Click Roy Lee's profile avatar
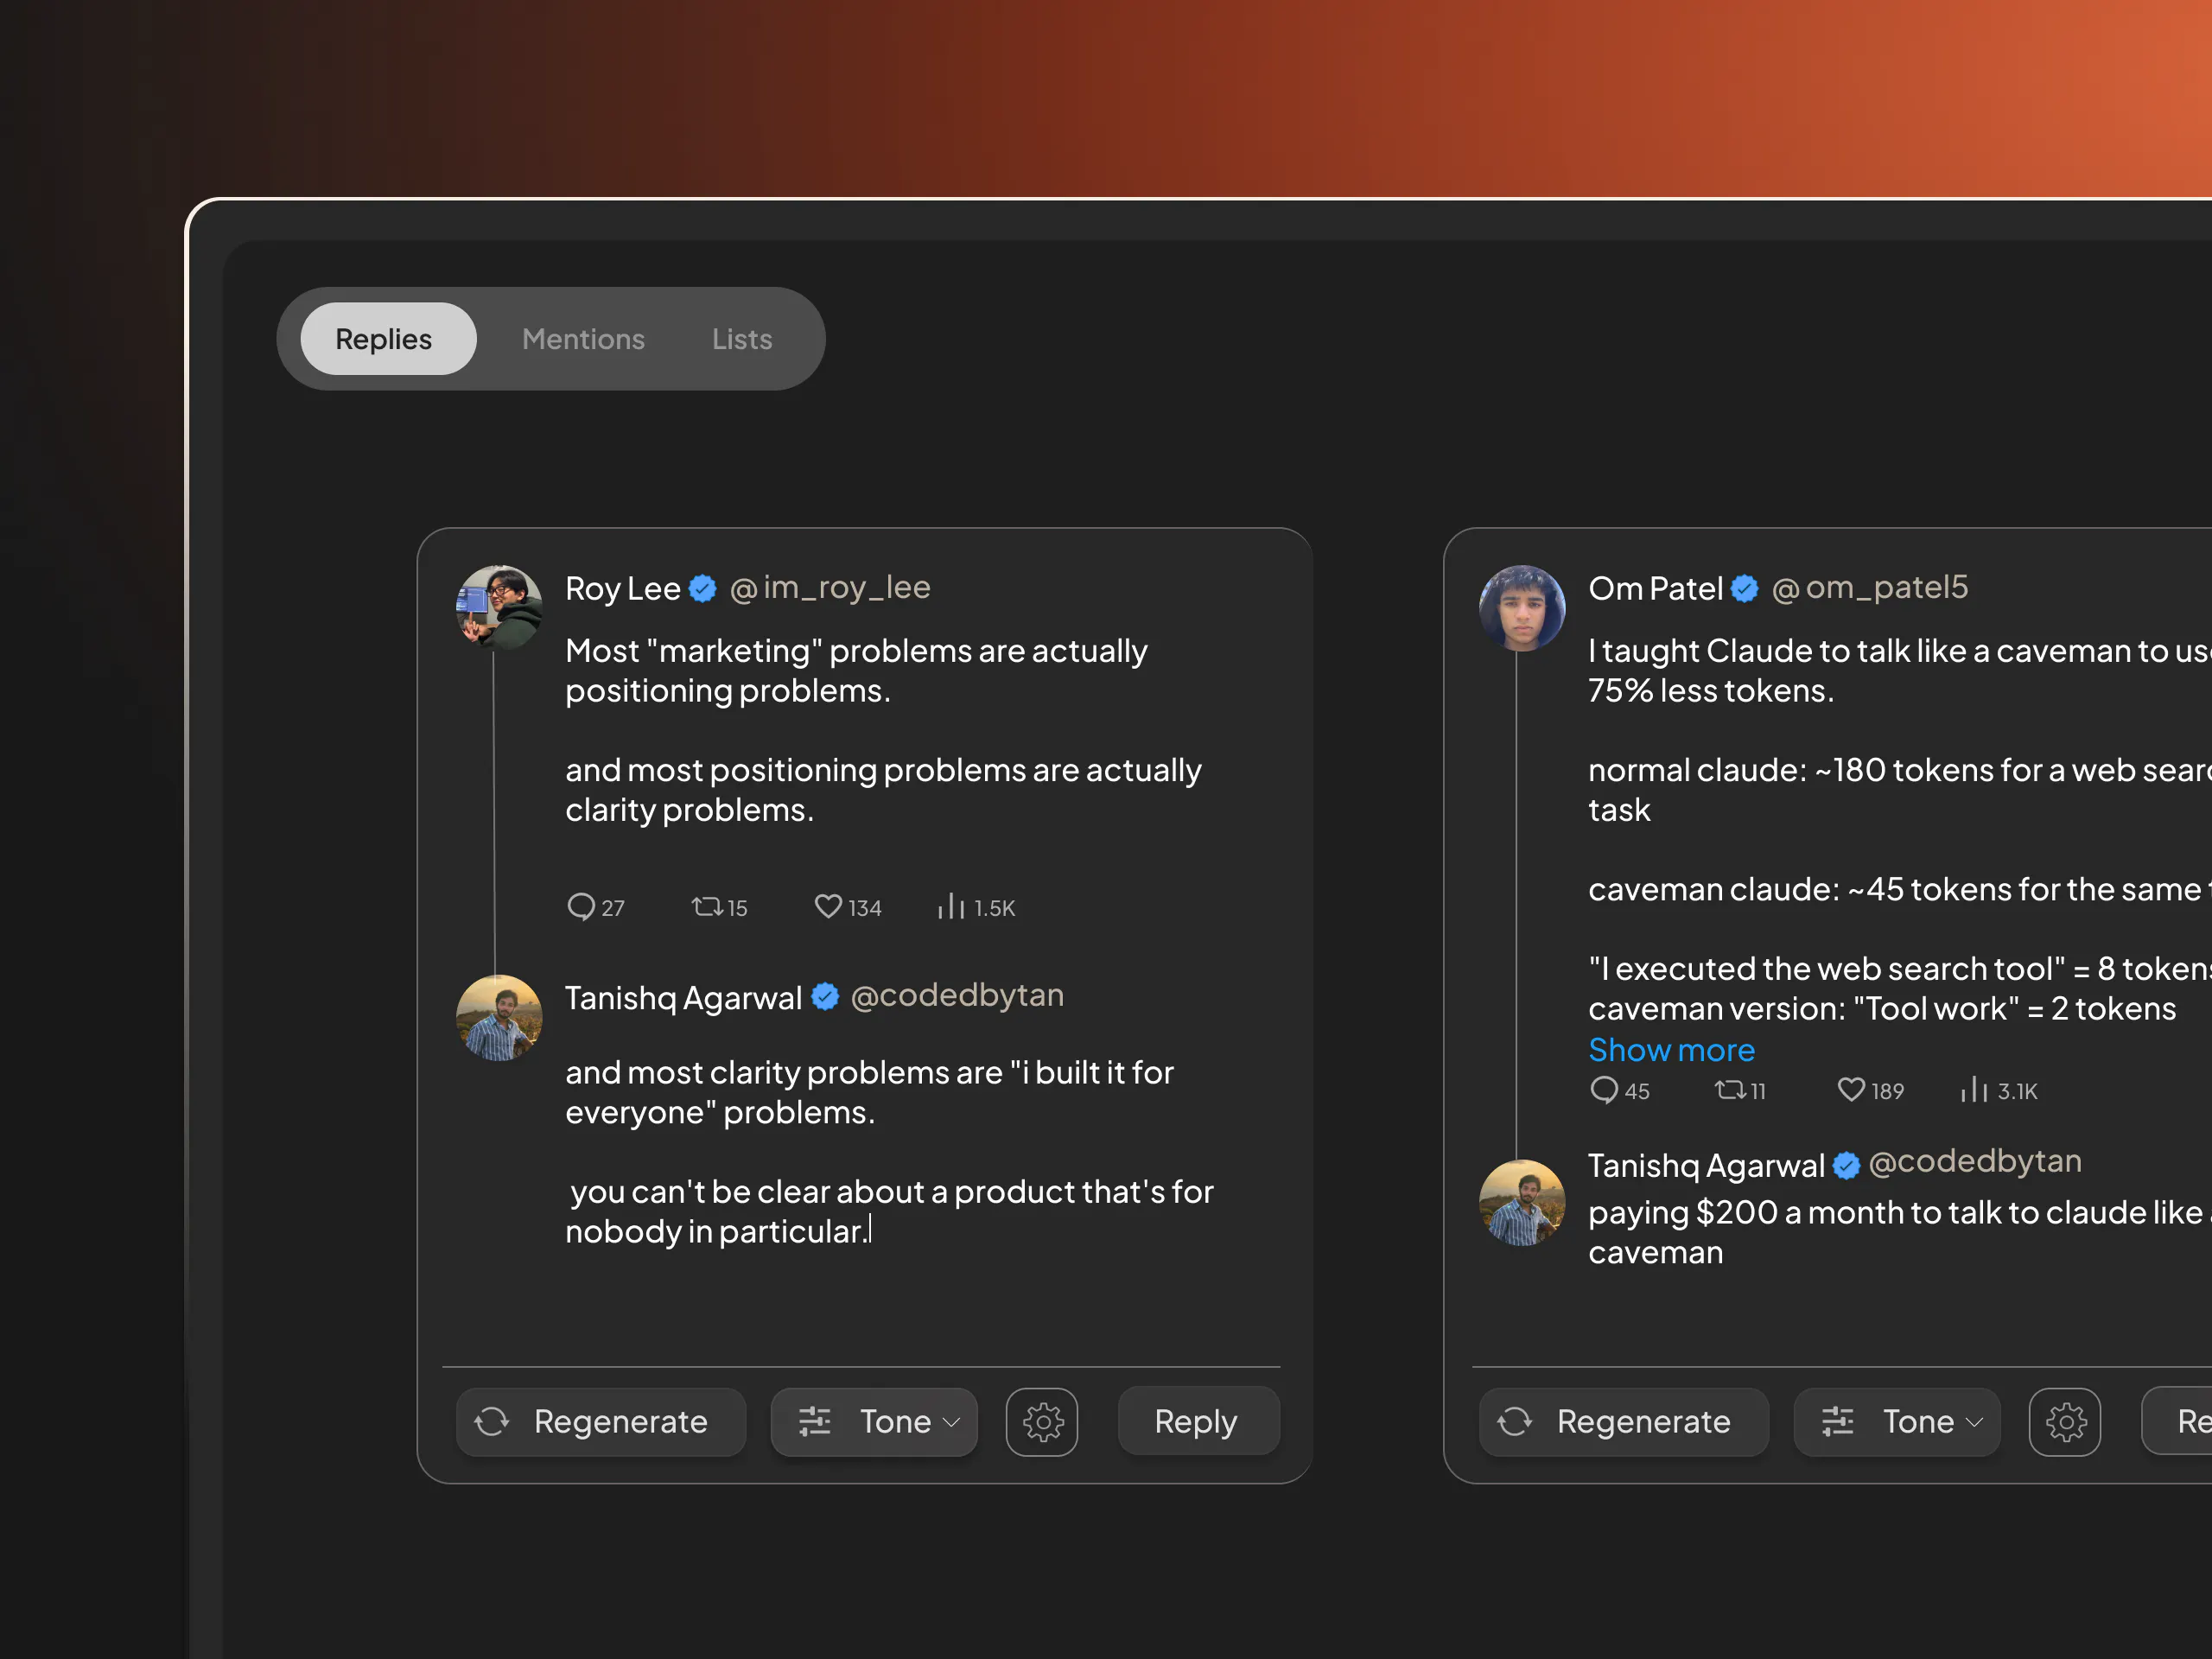Image resolution: width=2212 pixels, height=1659 pixels. pyautogui.click(x=499, y=608)
